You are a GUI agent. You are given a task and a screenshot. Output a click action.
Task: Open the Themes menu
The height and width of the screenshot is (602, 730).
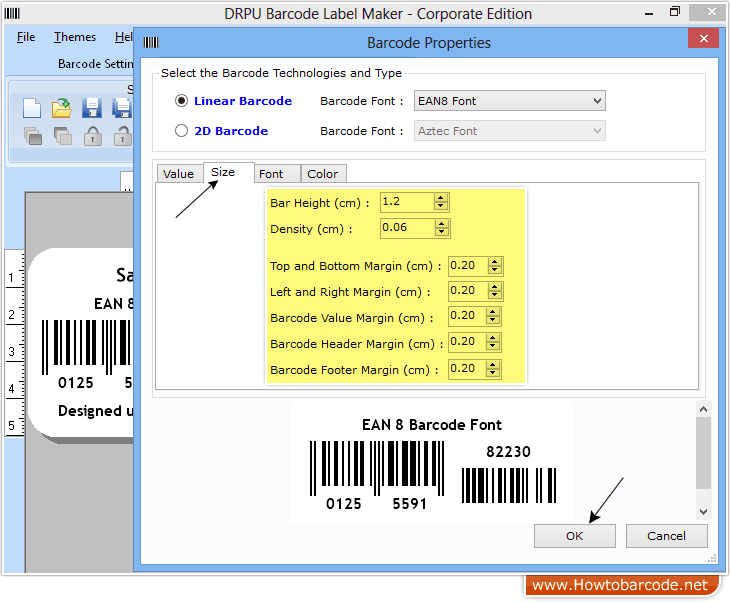point(74,37)
